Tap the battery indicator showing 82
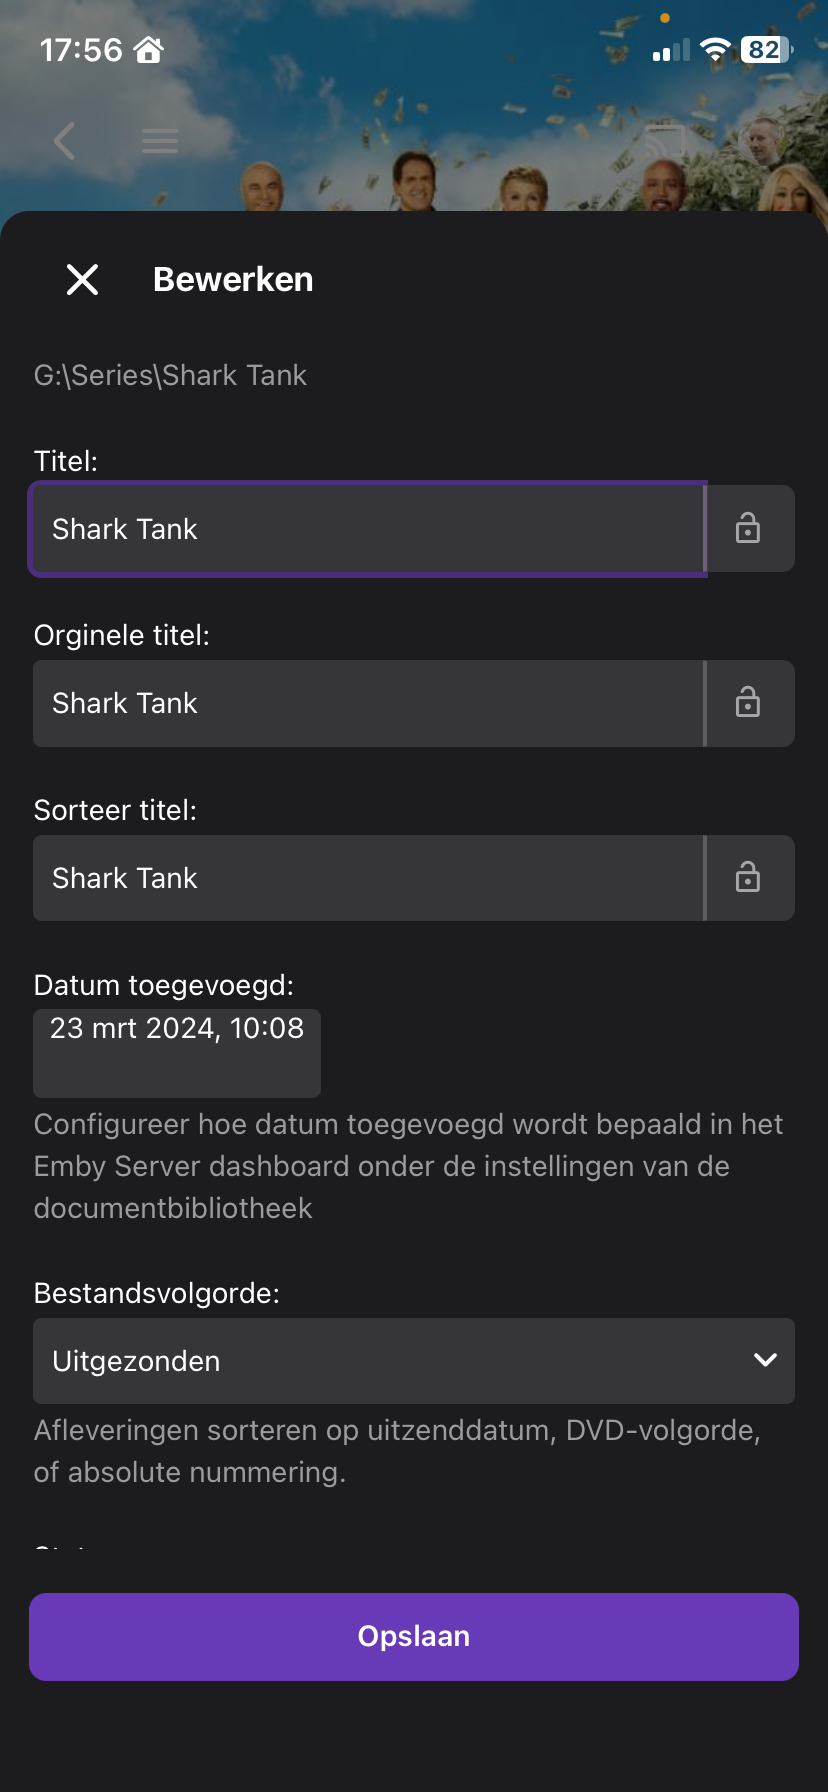 tap(765, 50)
